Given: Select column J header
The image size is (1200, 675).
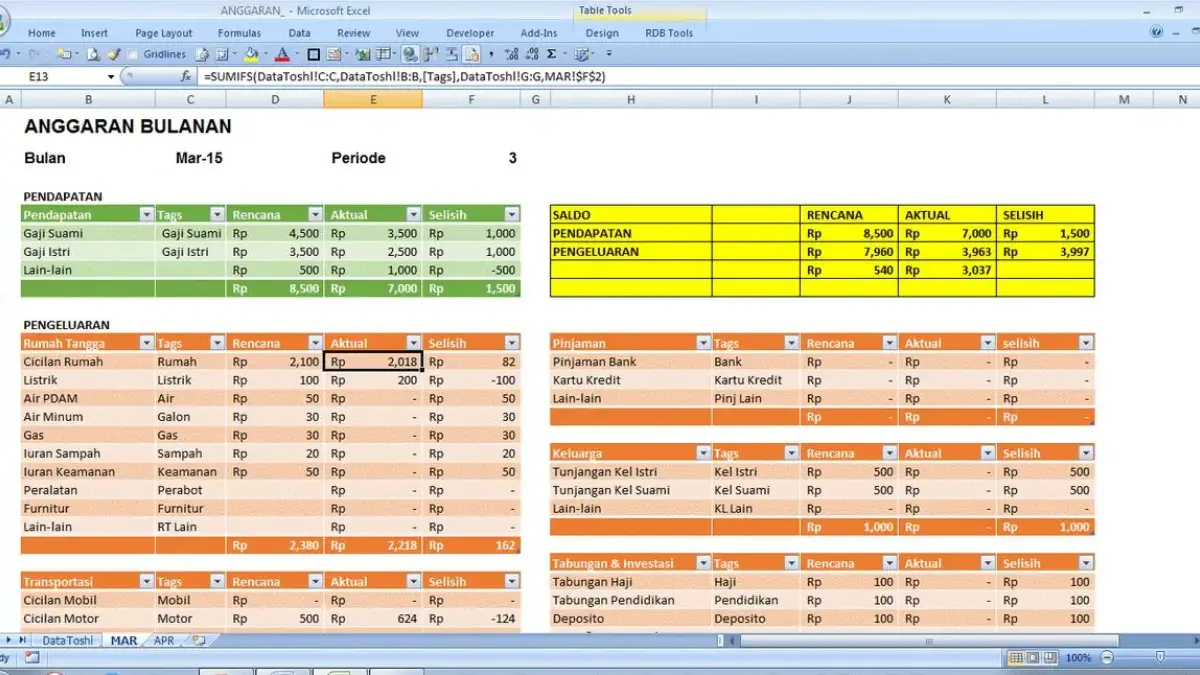Looking at the screenshot, I should click(849, 99).
